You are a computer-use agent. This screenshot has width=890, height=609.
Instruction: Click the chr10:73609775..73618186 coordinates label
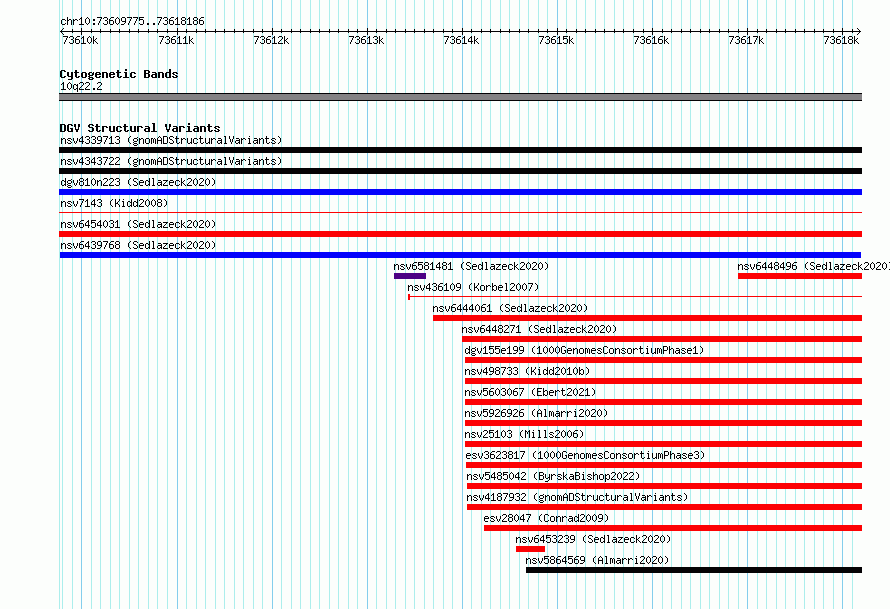[x=132, y=22]
